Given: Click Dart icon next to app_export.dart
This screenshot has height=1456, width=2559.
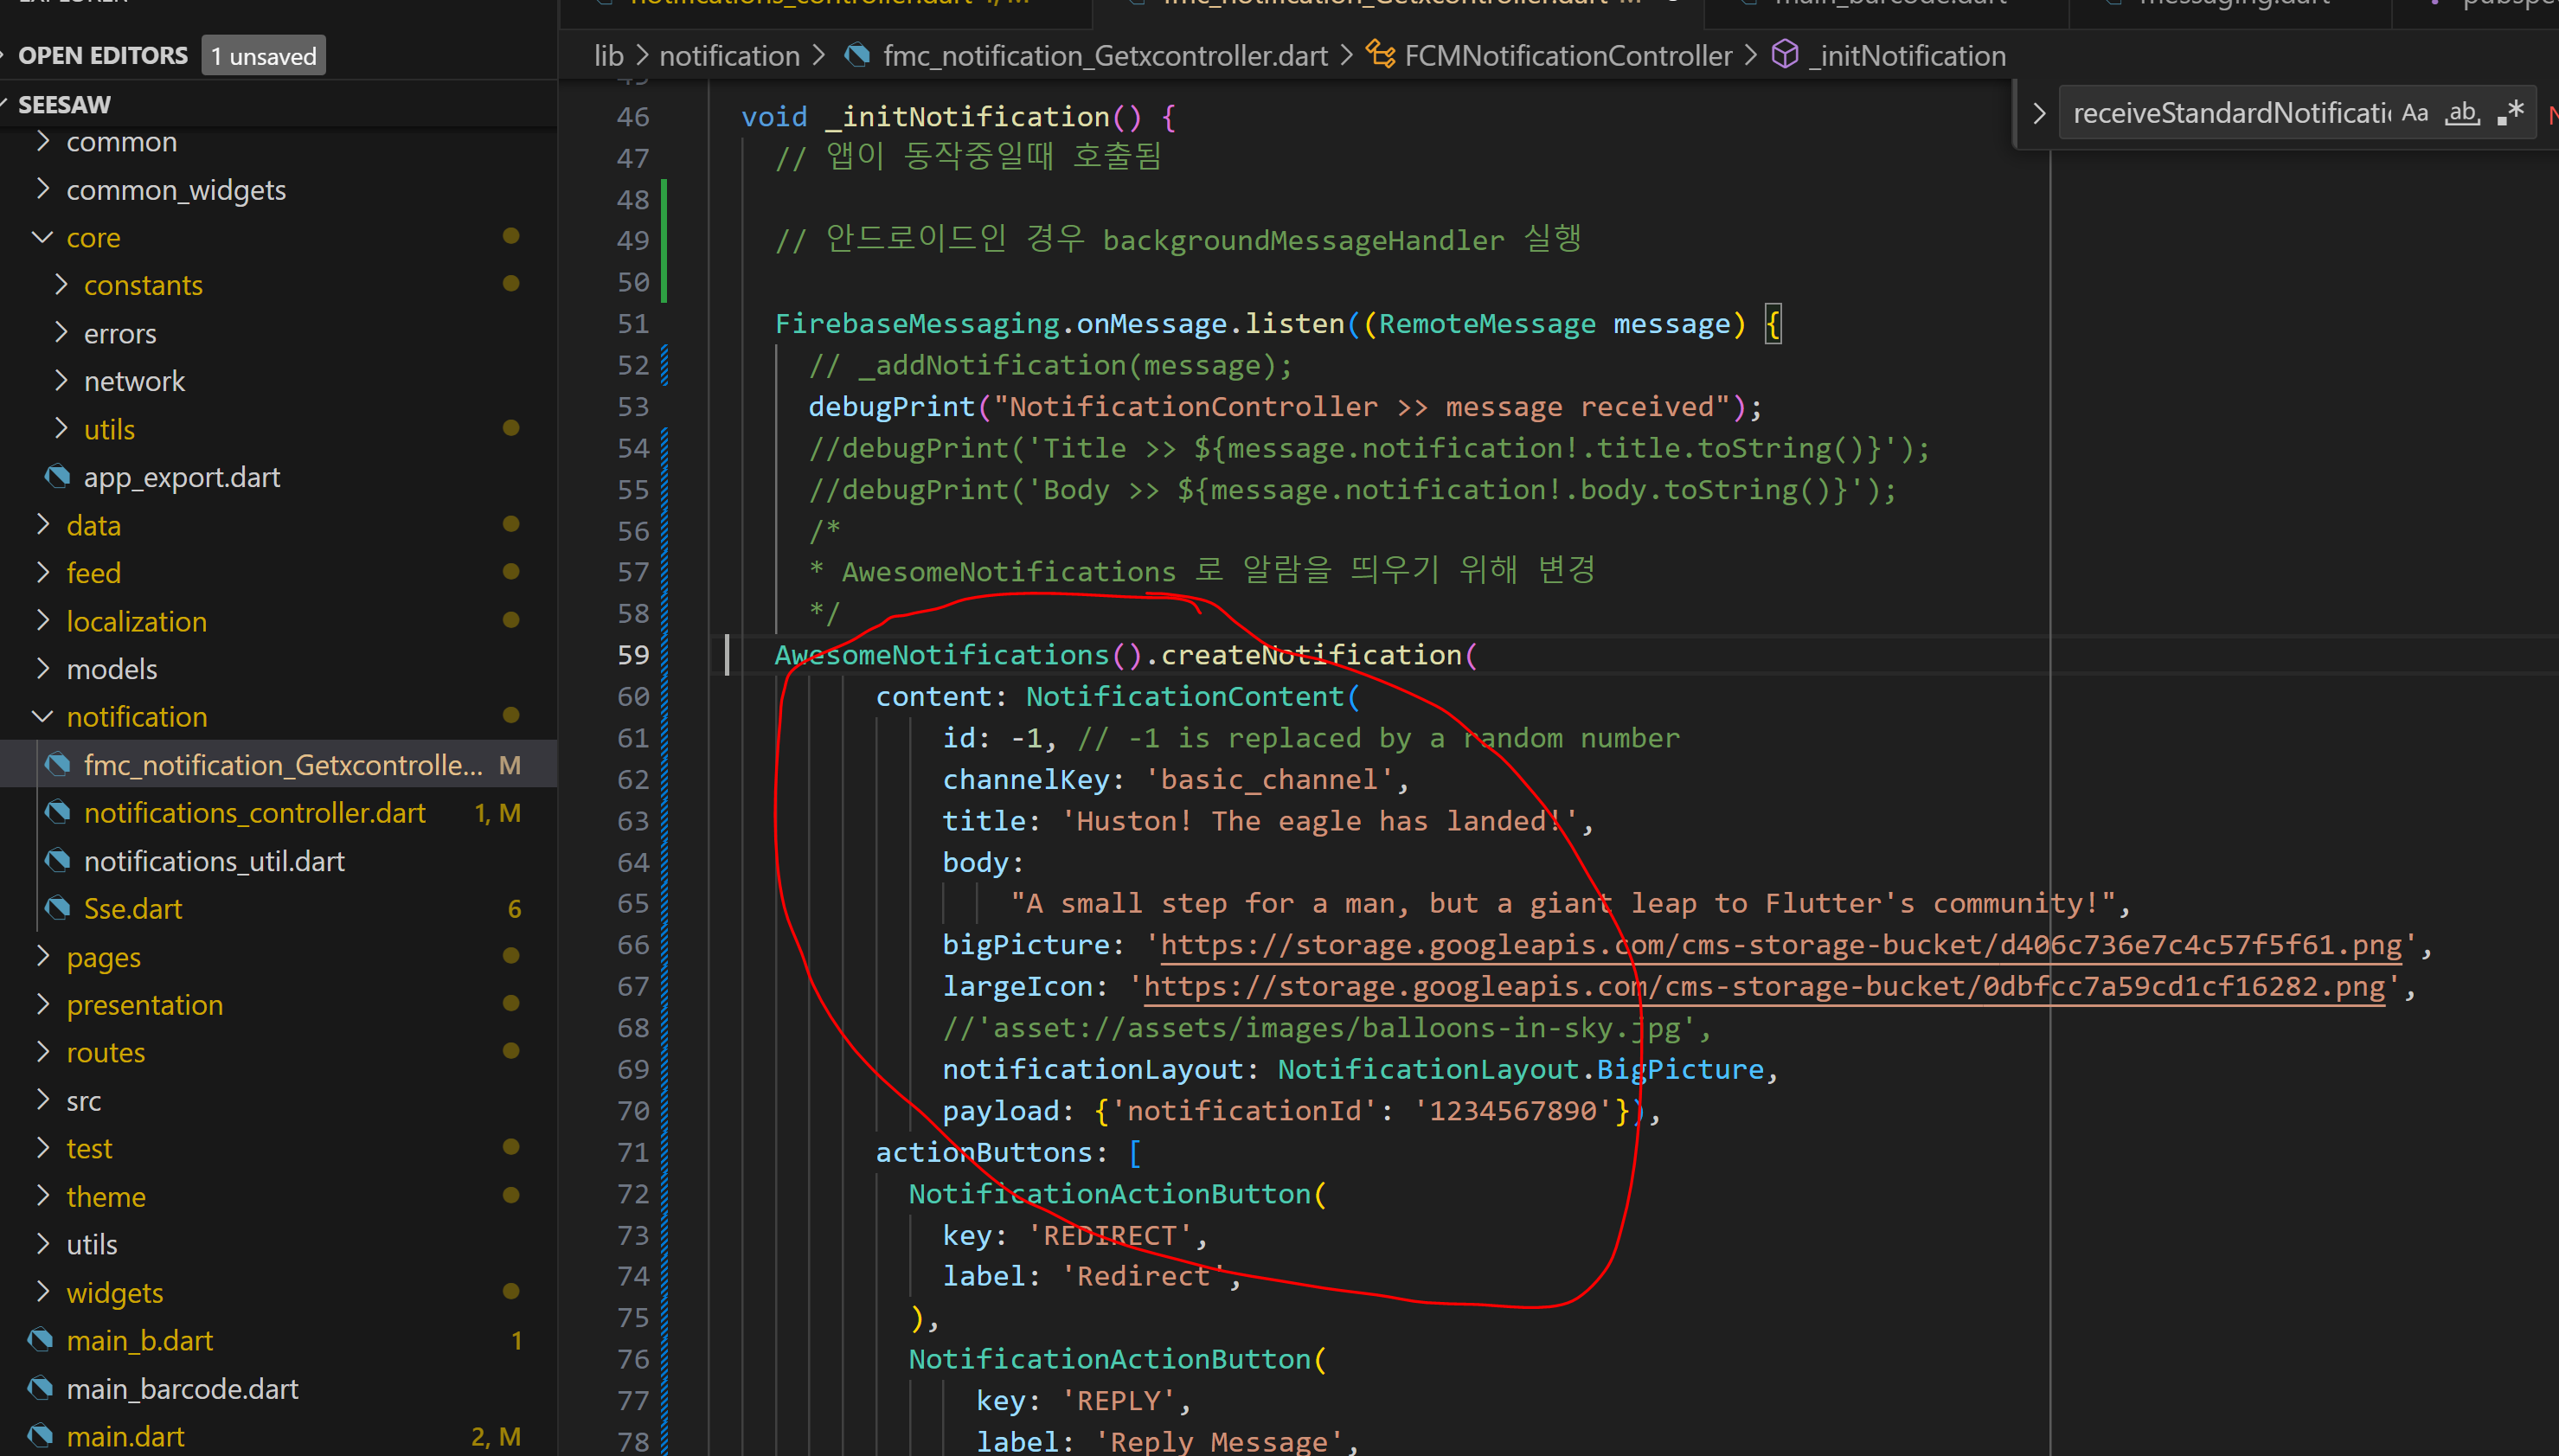Looking at the screenshot, I should click(x=59, y=477).
